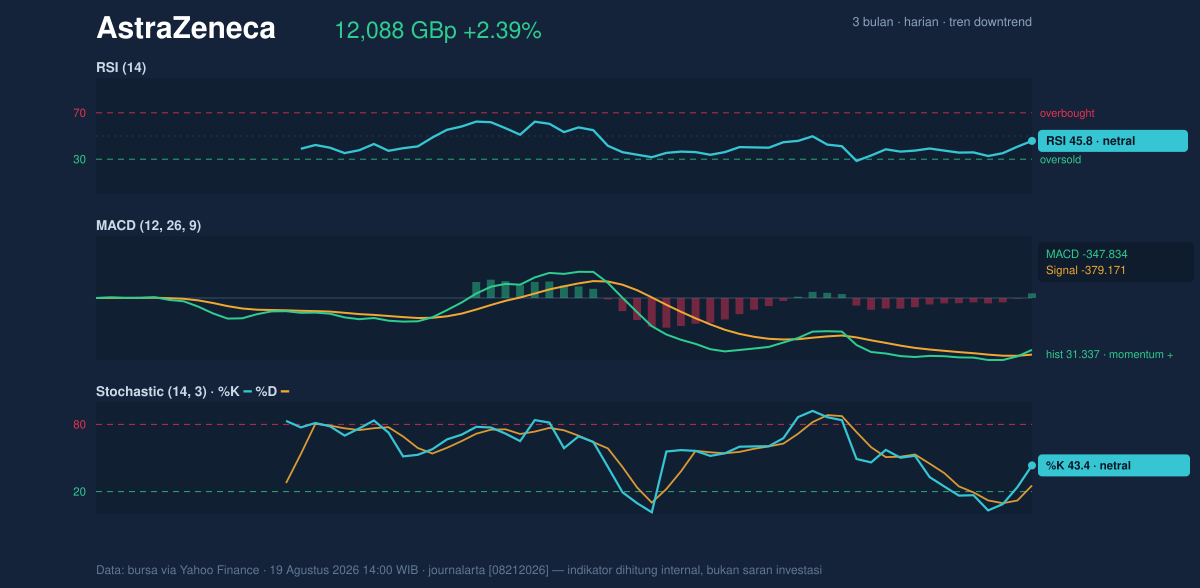The height and width of the screenshot is (588, 1200).
Task: Click the 'hist 31.337 · momentum +' label
Action: [1109, 354]
